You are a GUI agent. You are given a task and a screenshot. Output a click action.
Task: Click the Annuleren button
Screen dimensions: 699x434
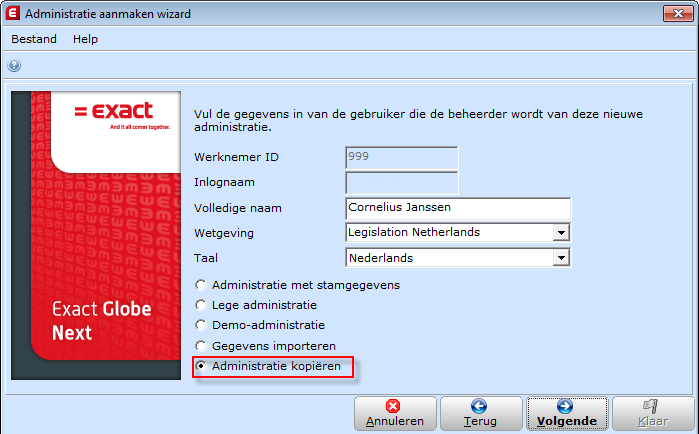click(395, 414)
